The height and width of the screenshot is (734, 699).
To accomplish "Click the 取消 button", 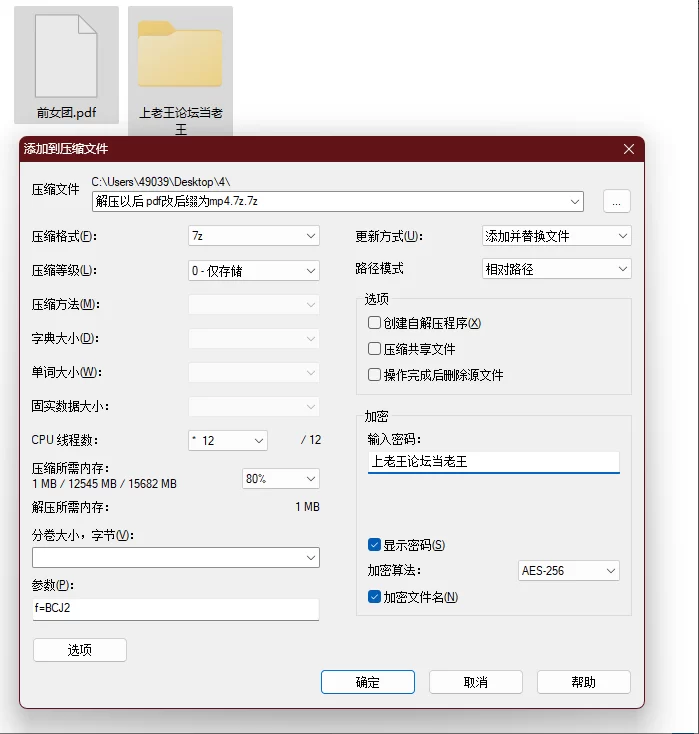I will click(476, 682).
